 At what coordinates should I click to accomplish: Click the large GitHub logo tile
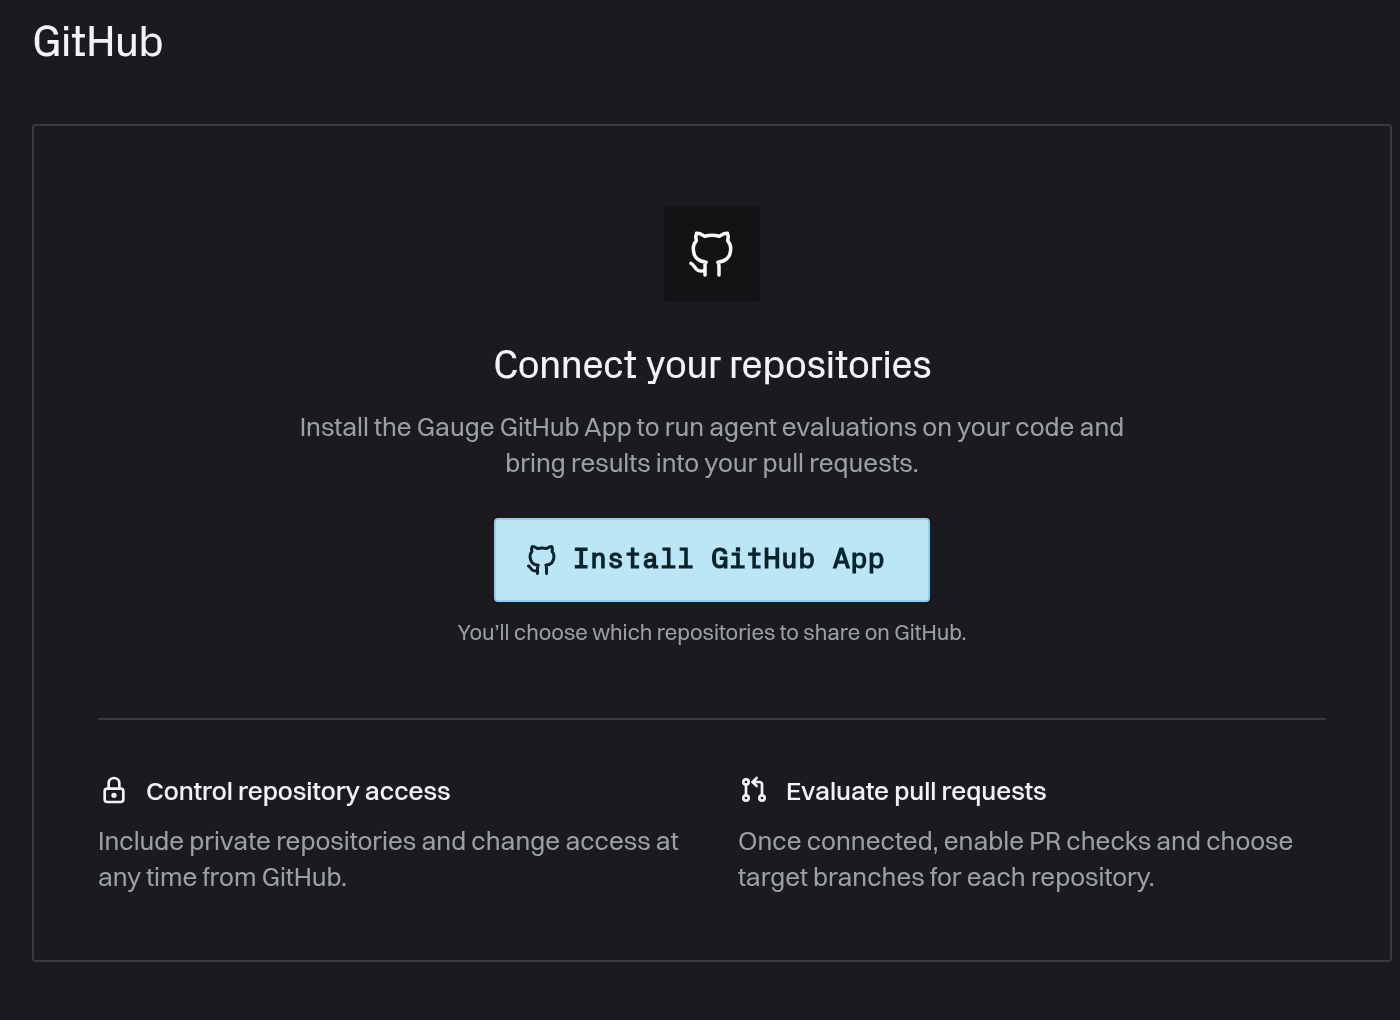pos(712,254)
